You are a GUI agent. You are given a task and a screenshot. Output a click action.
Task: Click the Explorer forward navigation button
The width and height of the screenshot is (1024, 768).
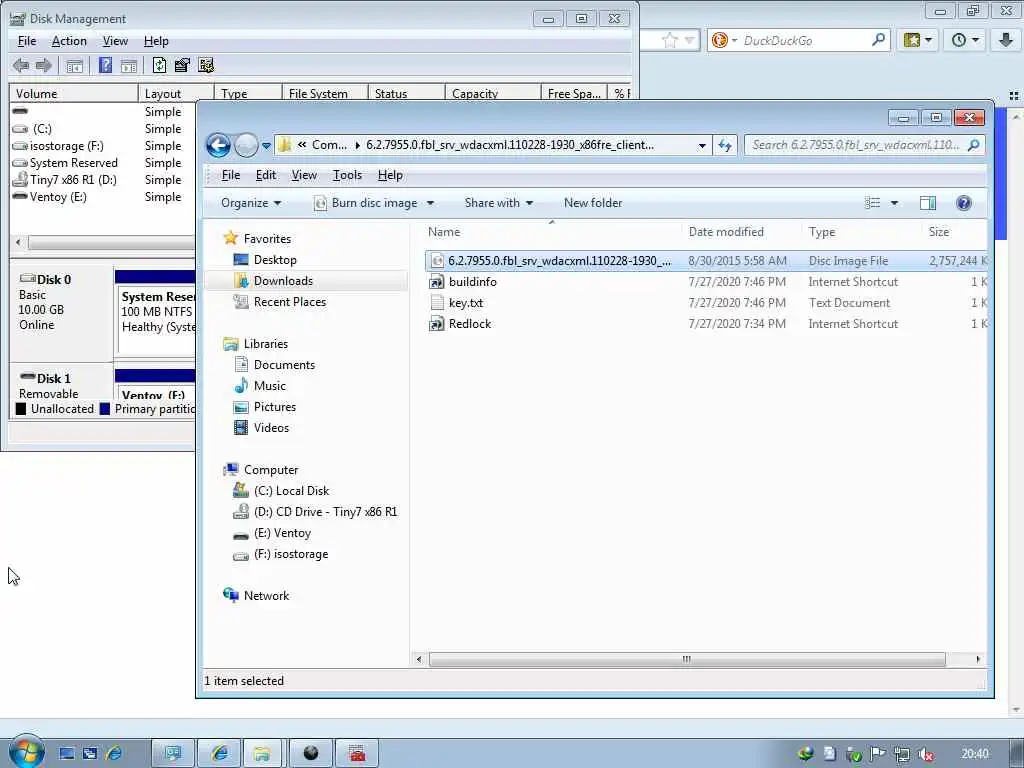(246, 145)
